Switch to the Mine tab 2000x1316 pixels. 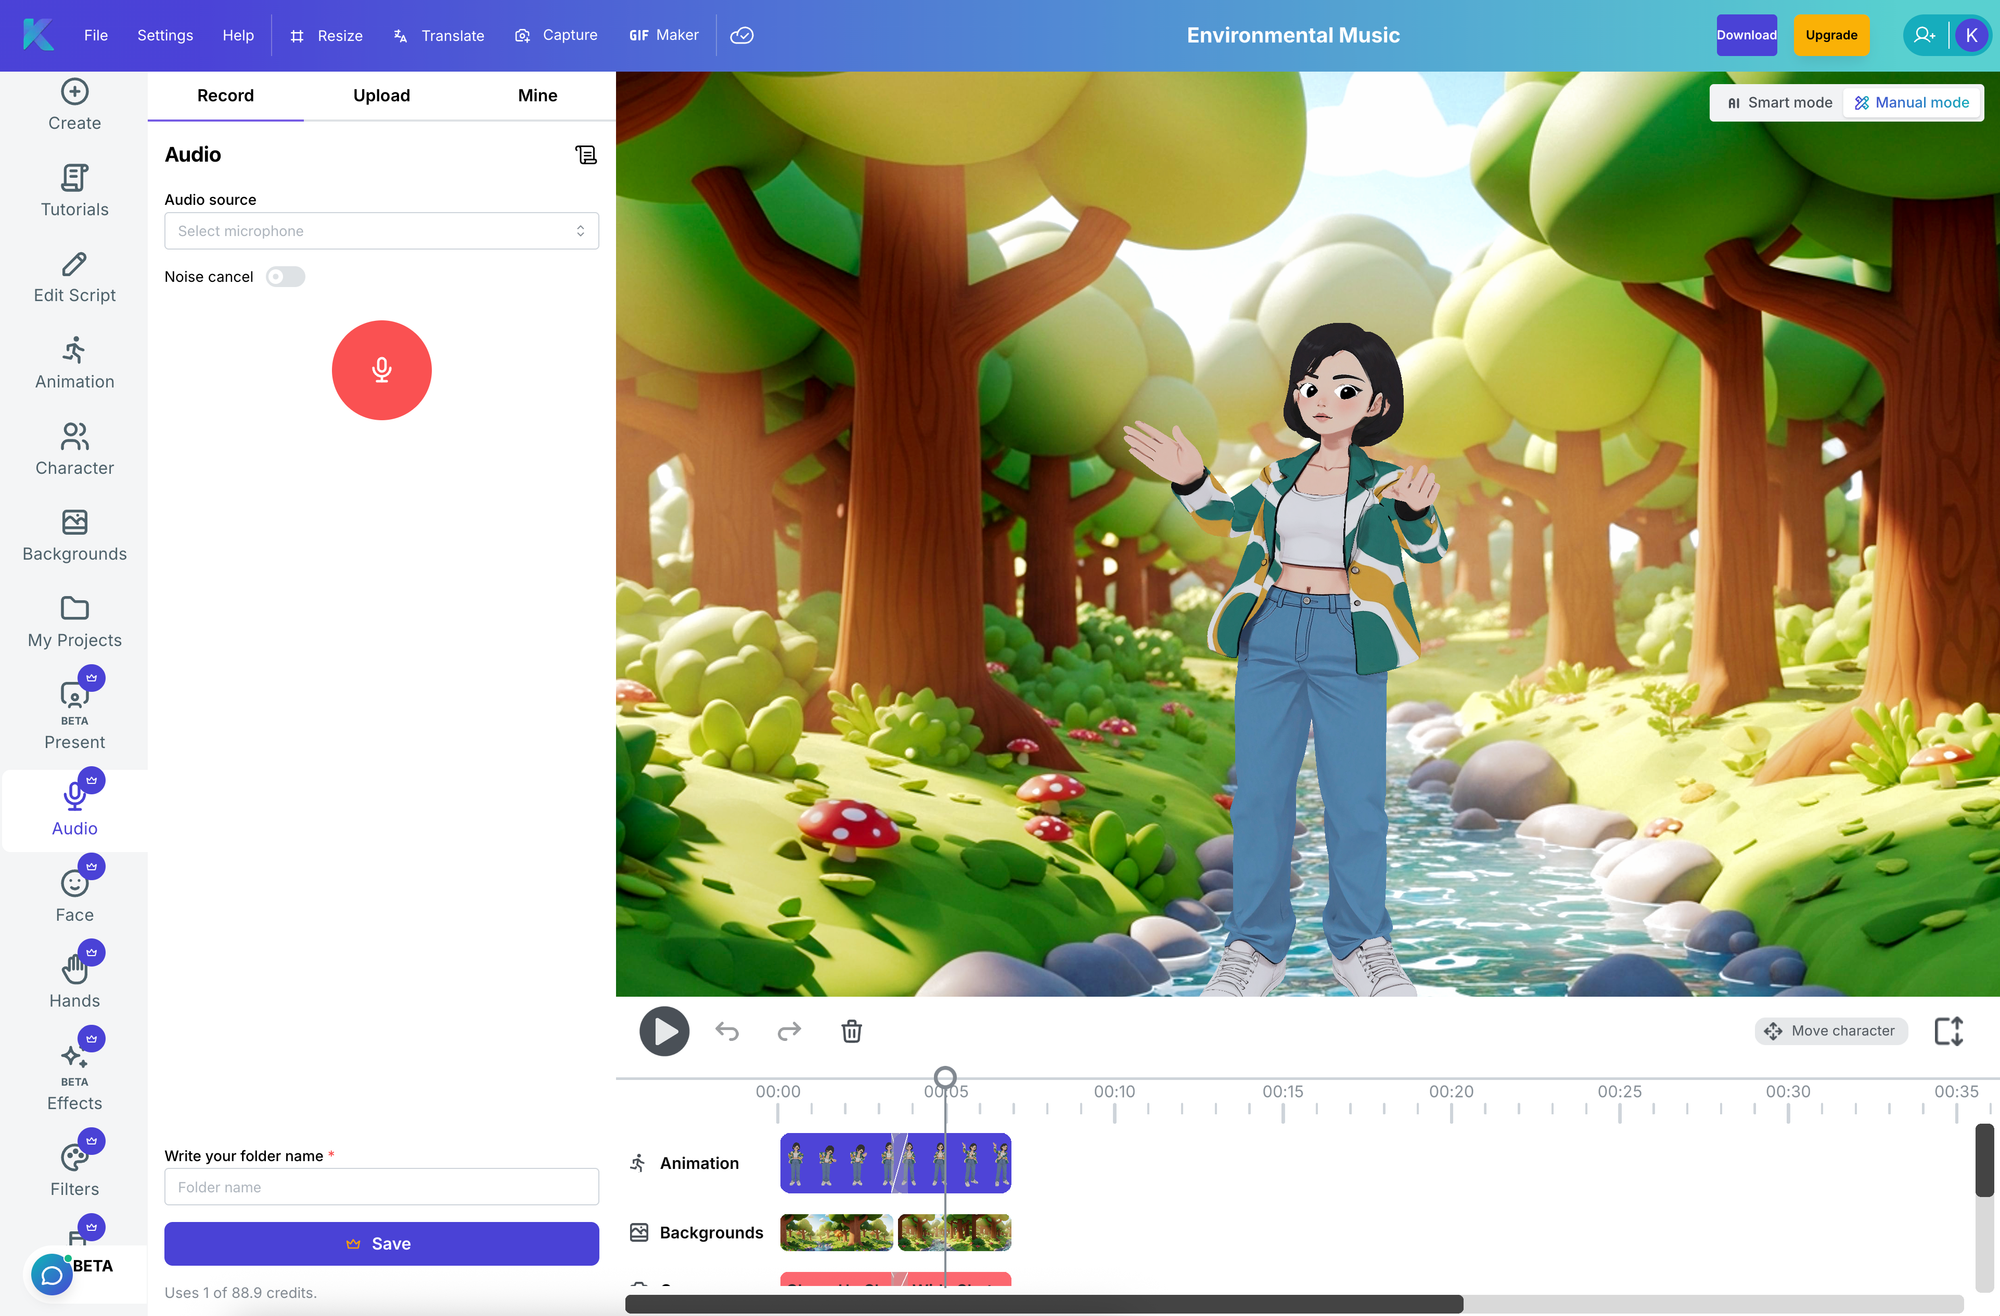(x=537, y=96)
